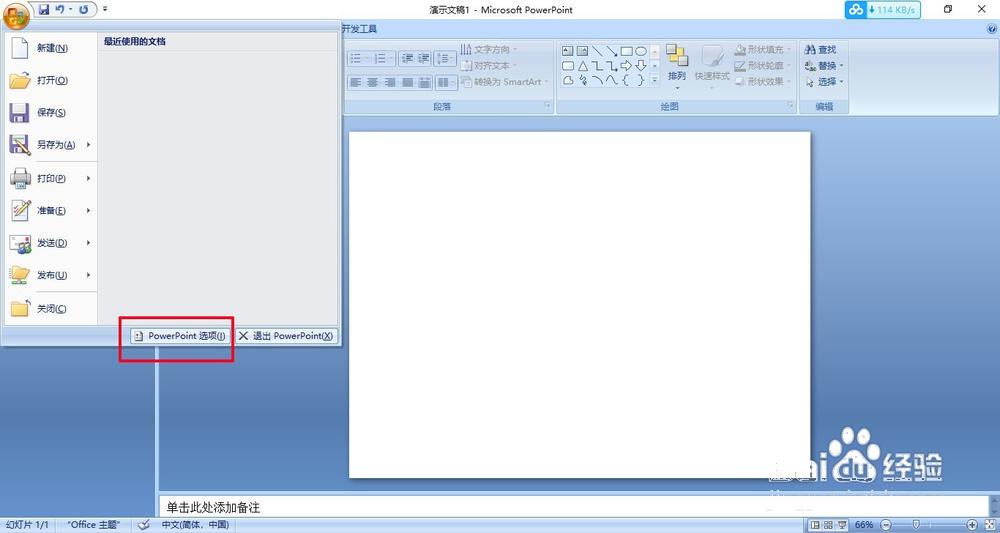Save using the quick access toolbar icon
Image resolution: width=1000 pixels, height=533 pixels.
pyautogui.click(x=44, y=10)
